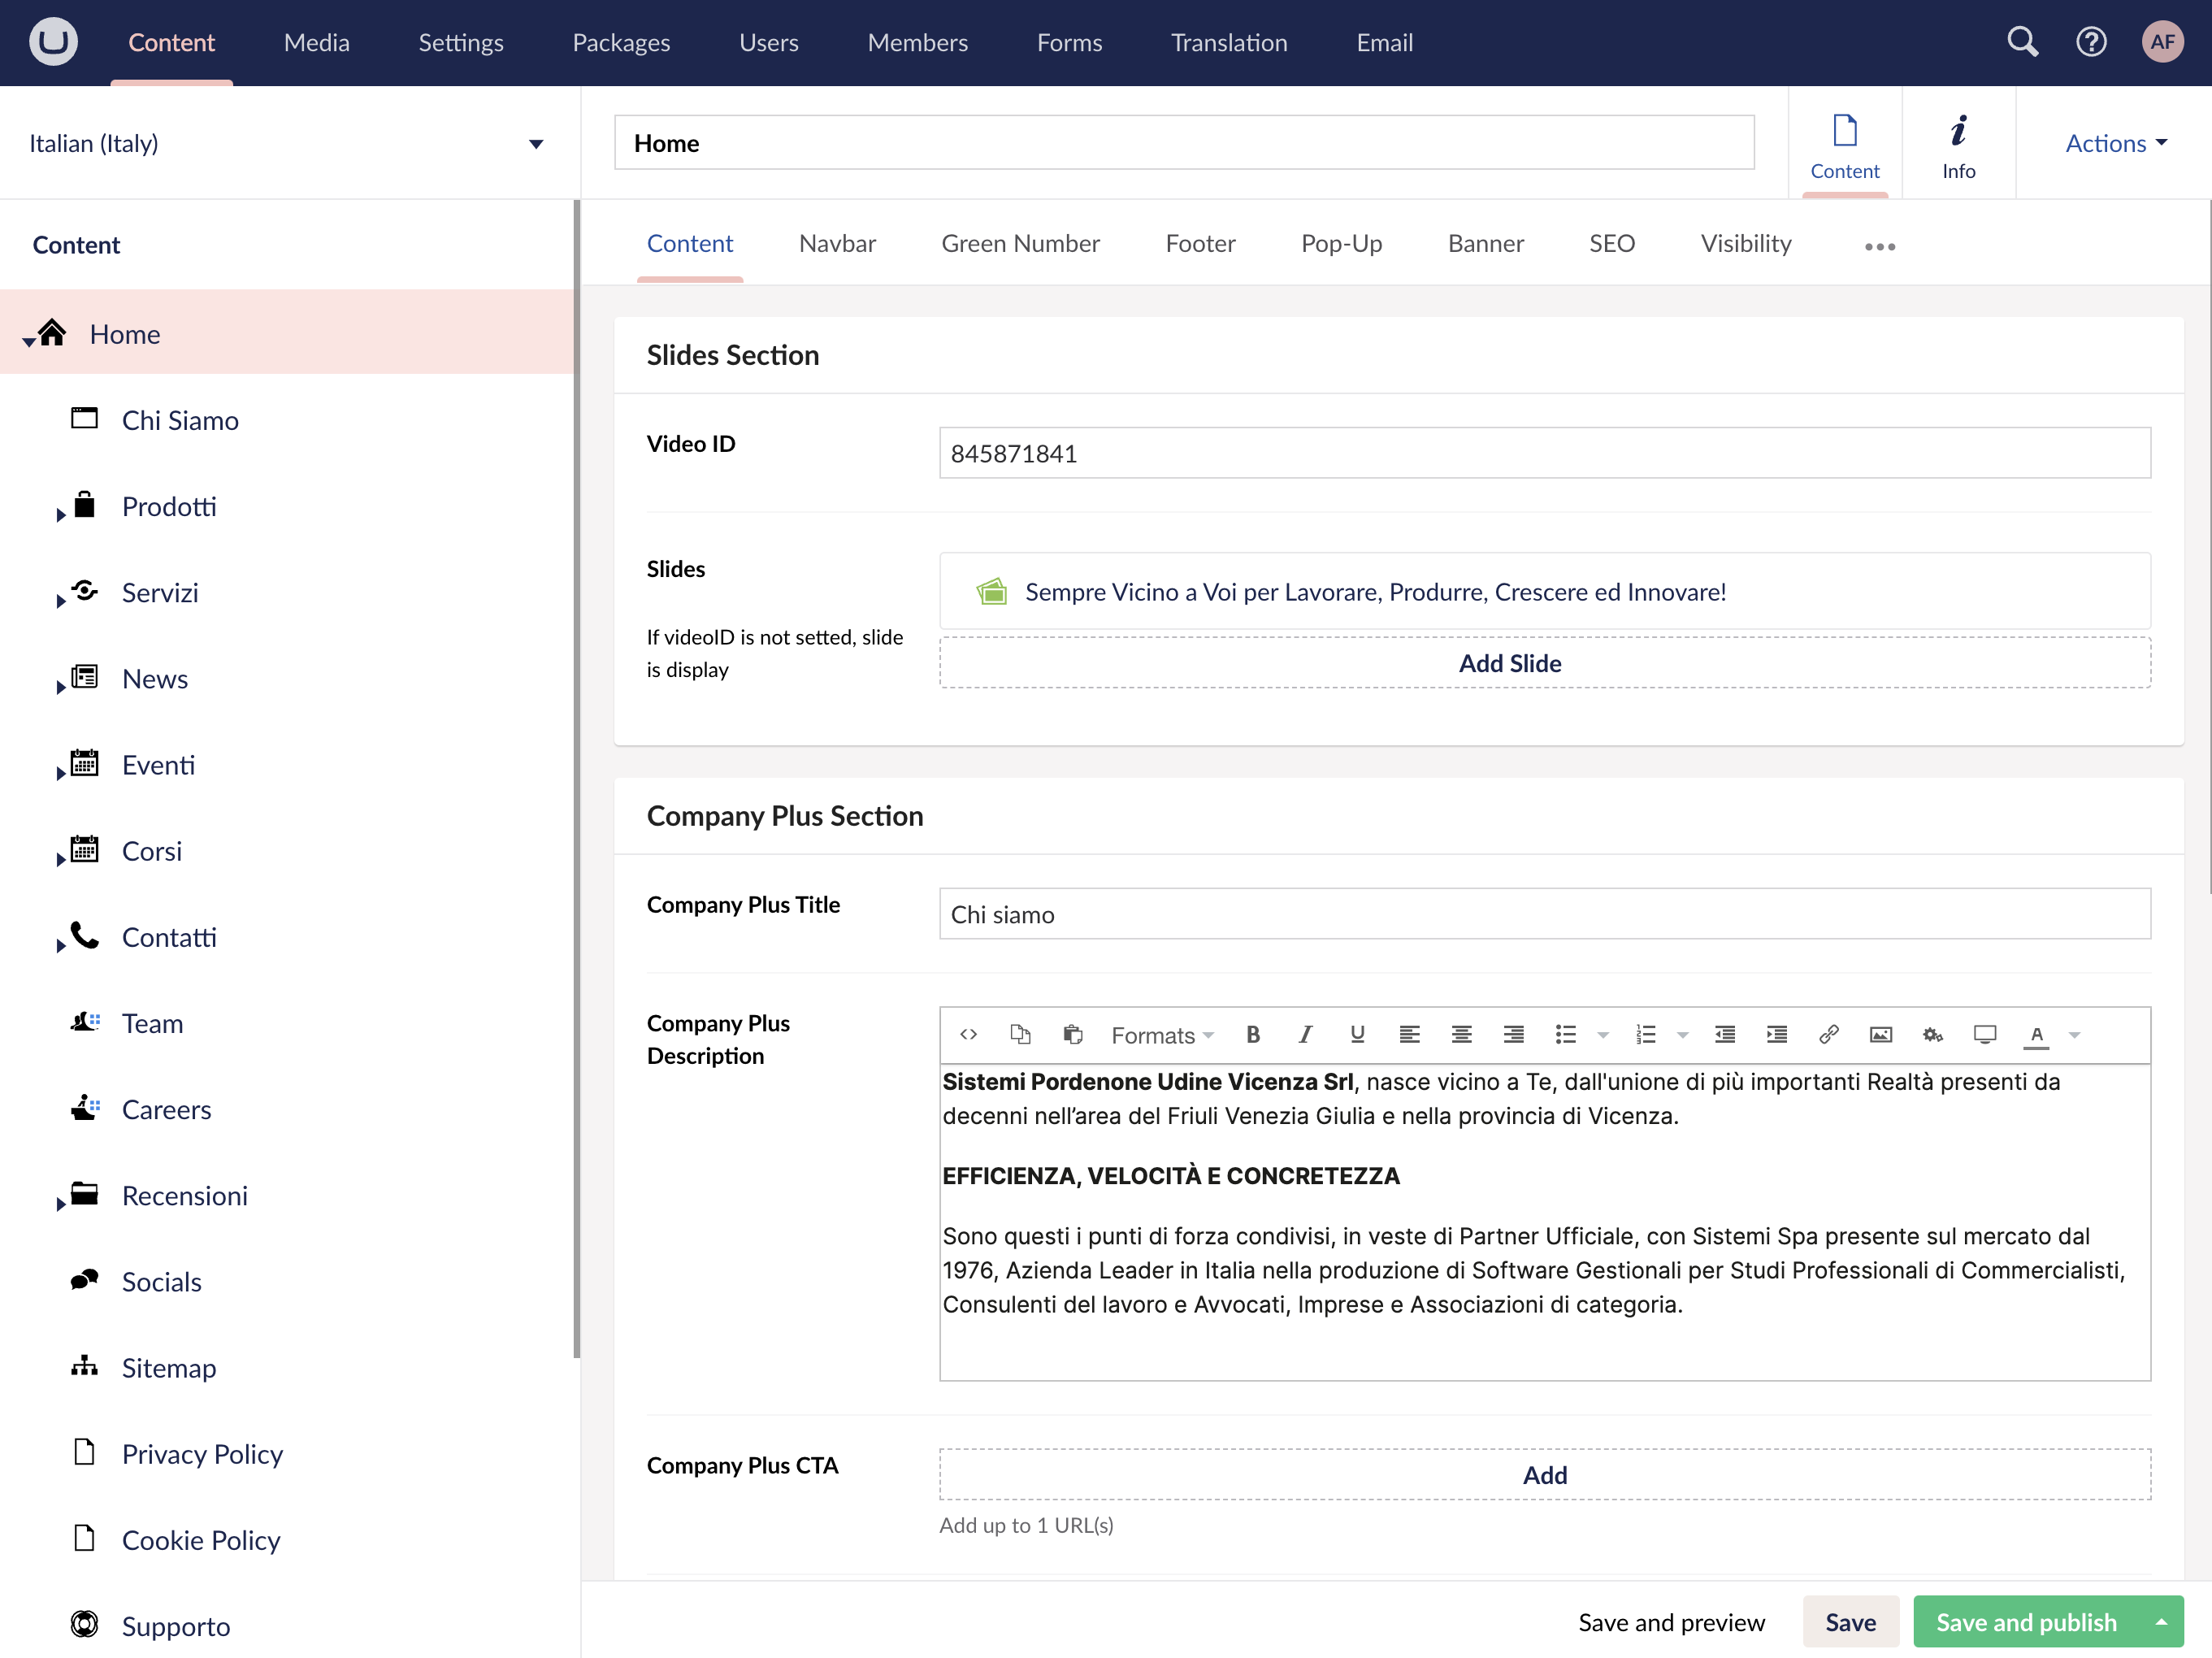The height and width of the screenshot is (1658, 2212).
Task: Switch to the SEO tab
Action: tap(1611, 243)
